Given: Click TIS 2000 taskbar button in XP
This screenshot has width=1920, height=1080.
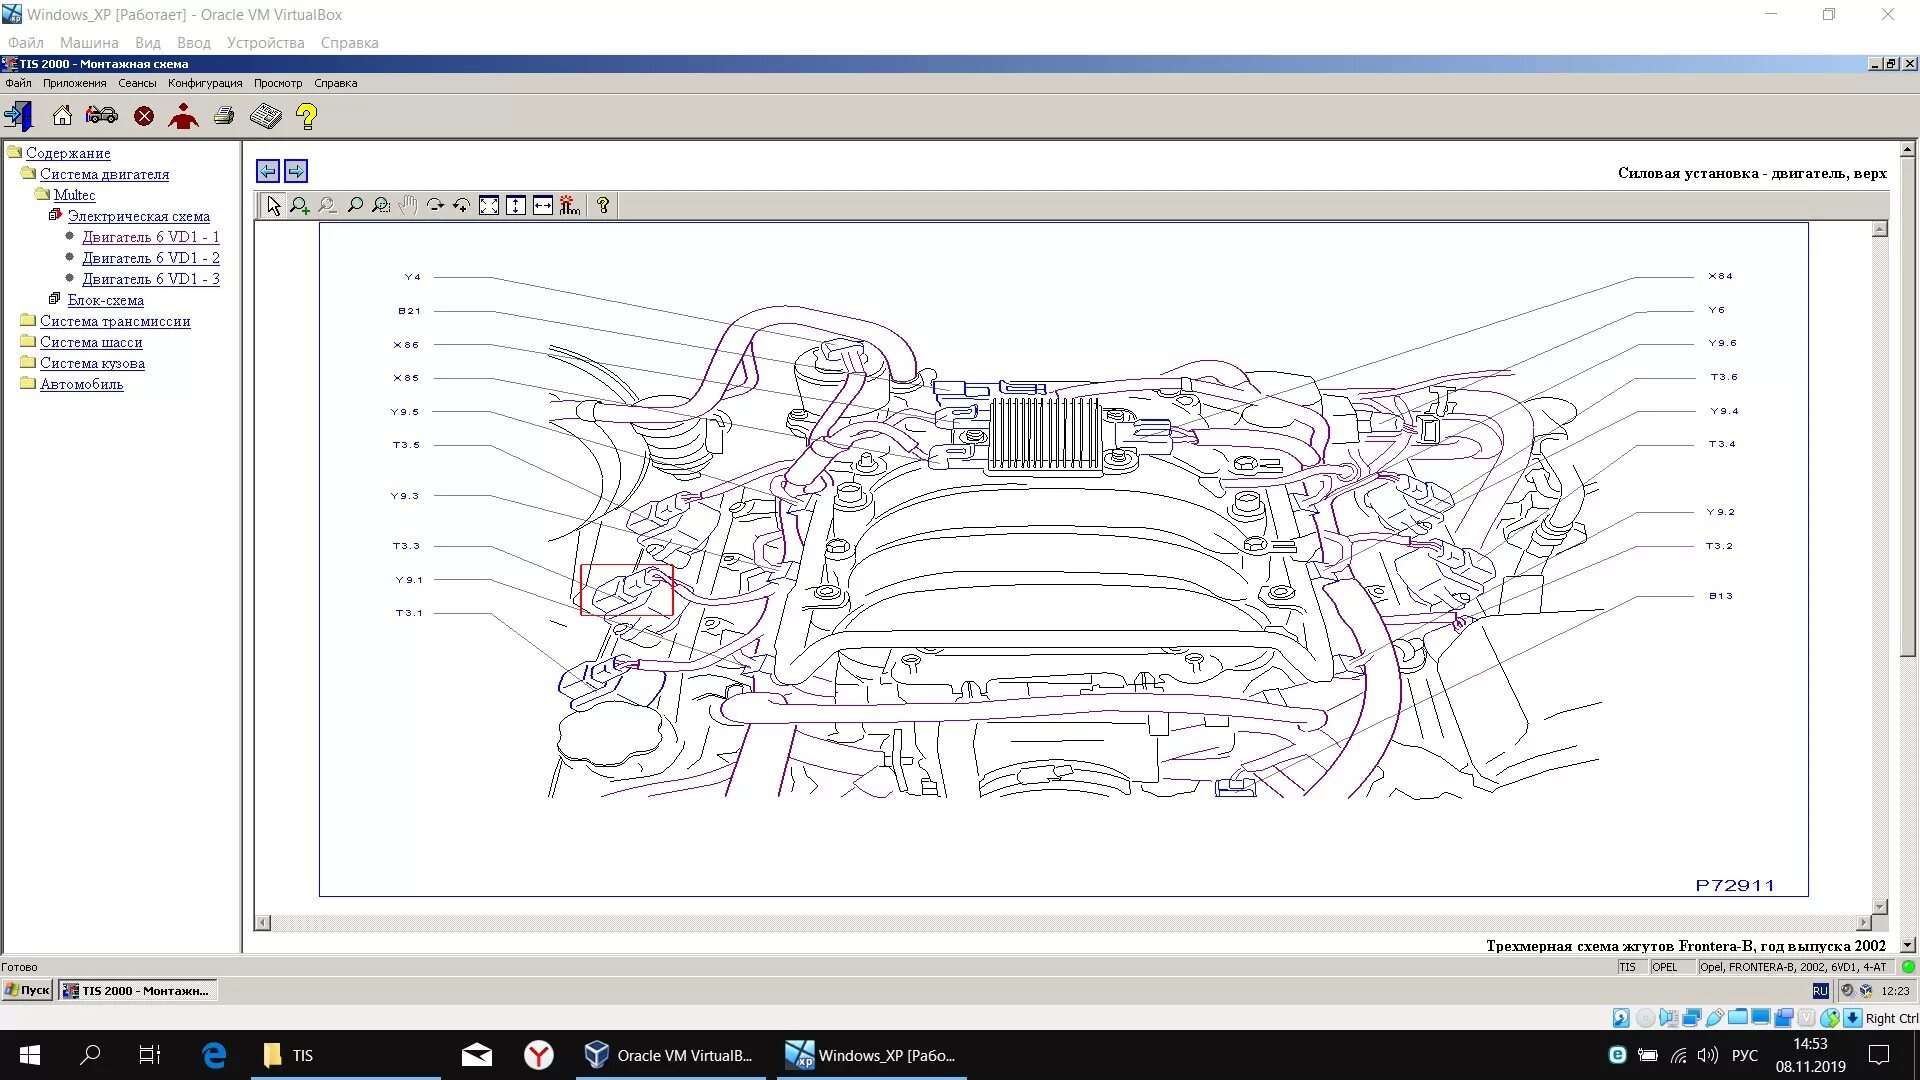Looking at the screenshot, I should tap(137, 991).
